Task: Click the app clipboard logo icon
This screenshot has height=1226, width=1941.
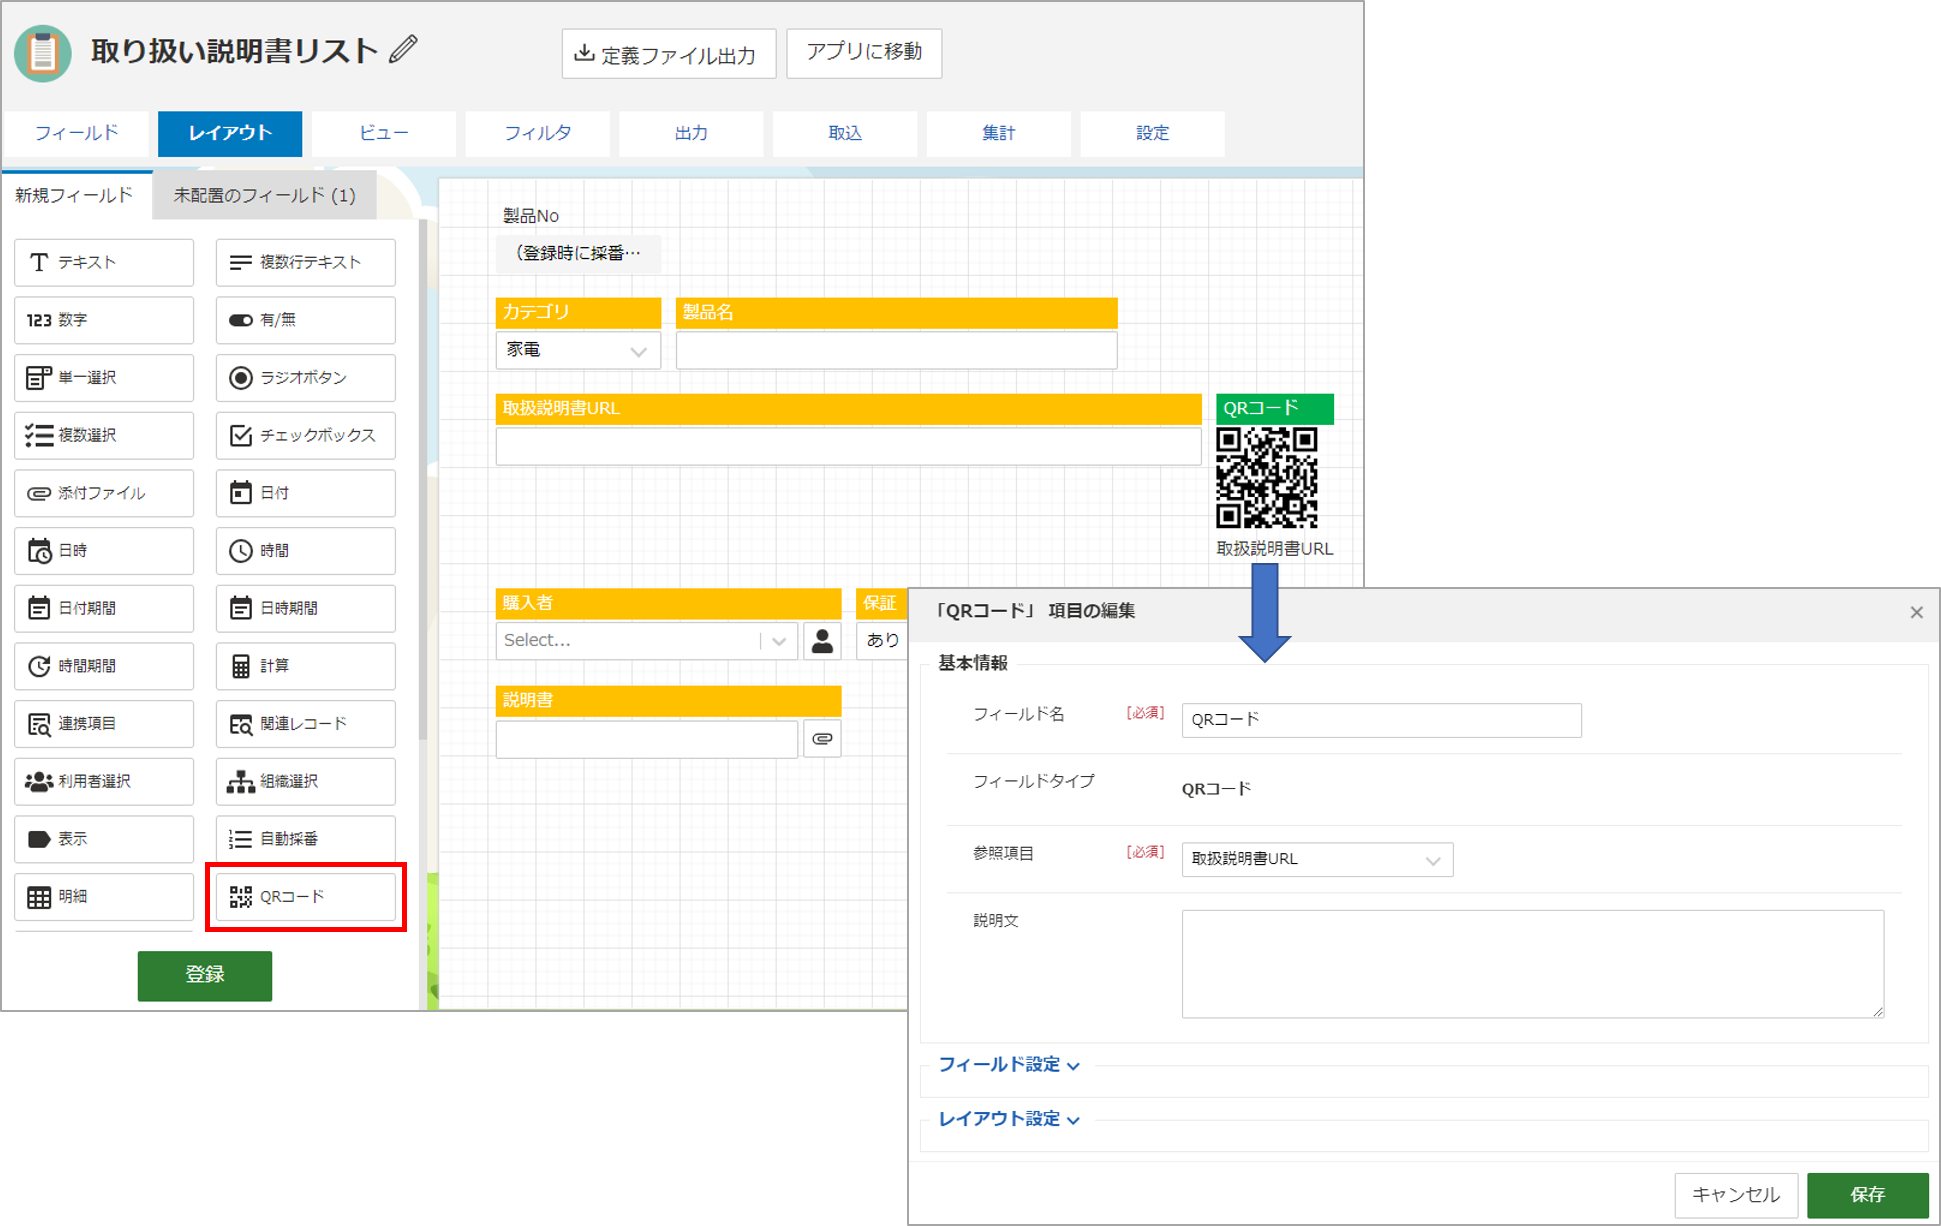Action: pos(43,52)
